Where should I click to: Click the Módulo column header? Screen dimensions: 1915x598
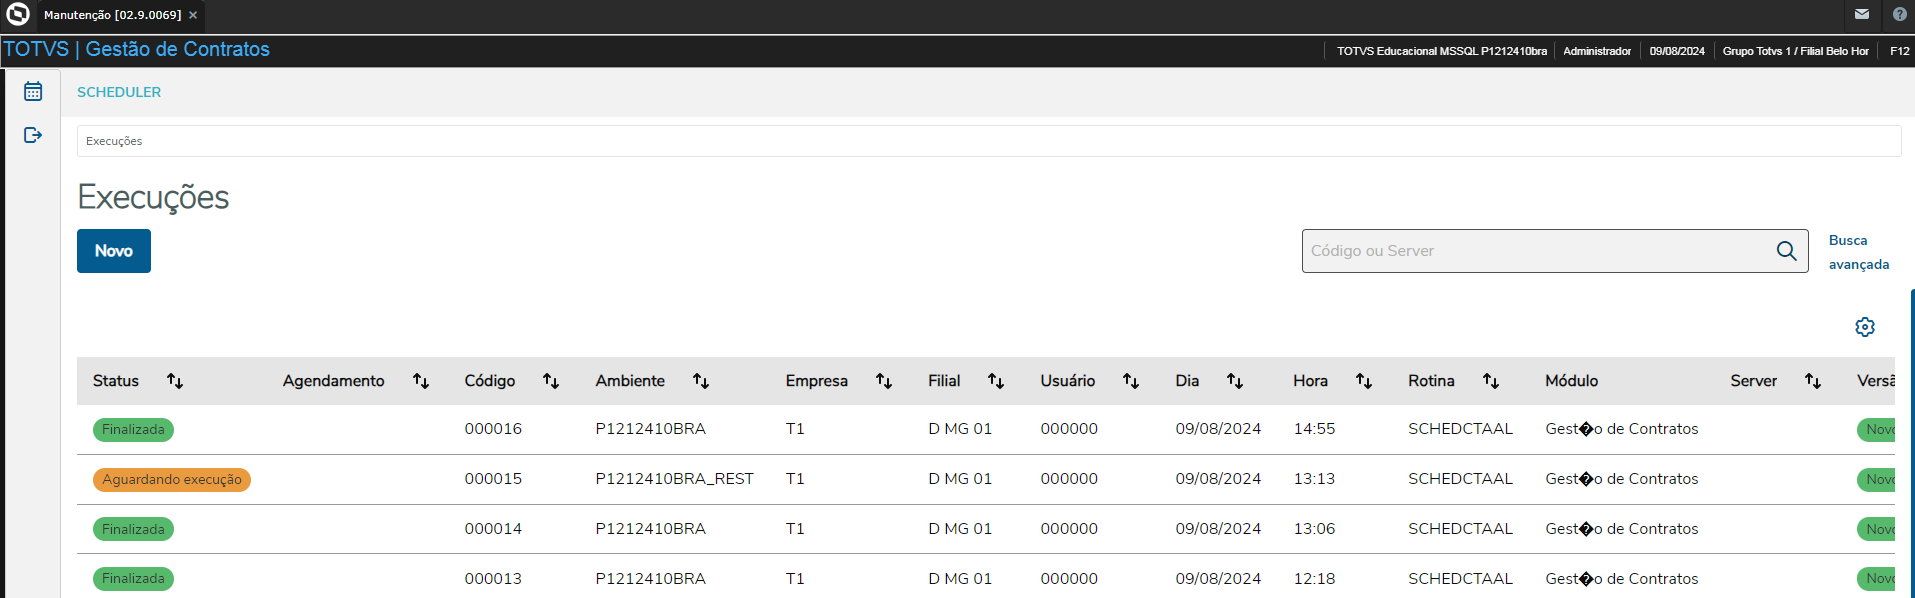(1571, 381)
